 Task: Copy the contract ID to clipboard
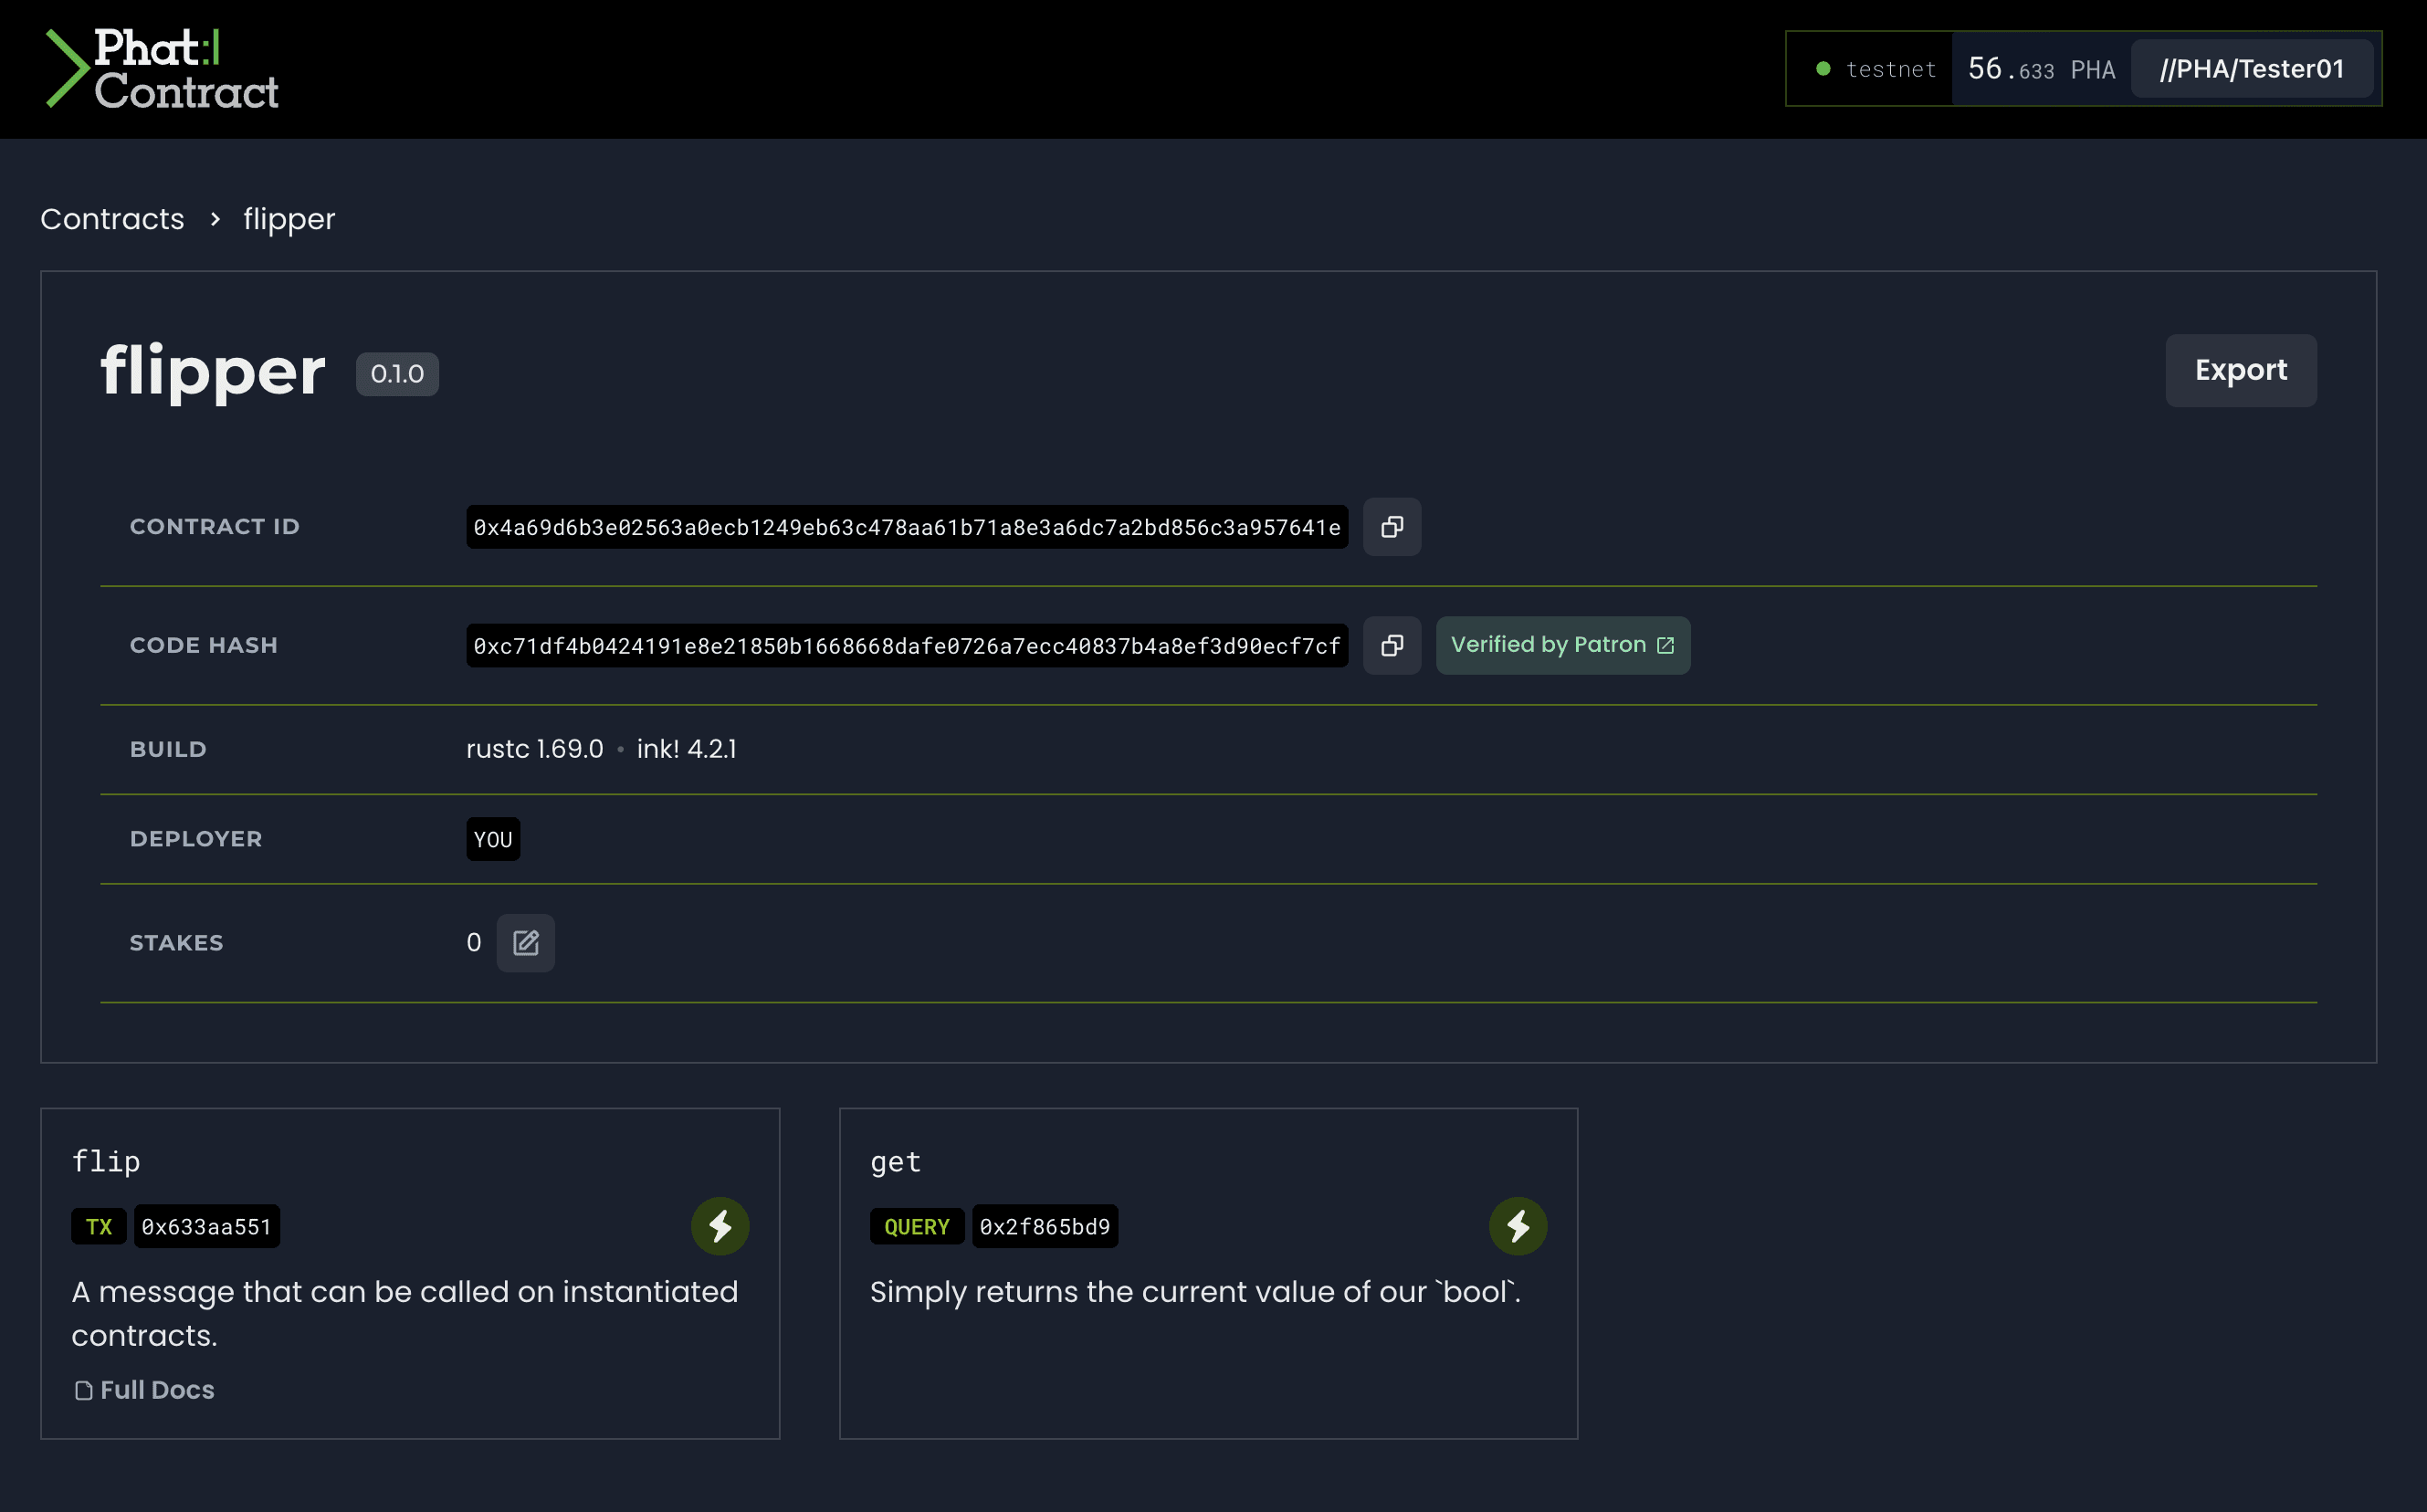tap(1391, 527)
